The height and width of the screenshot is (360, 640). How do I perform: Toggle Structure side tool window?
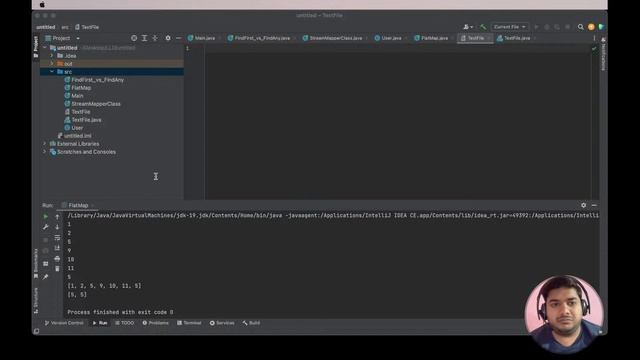36,300
